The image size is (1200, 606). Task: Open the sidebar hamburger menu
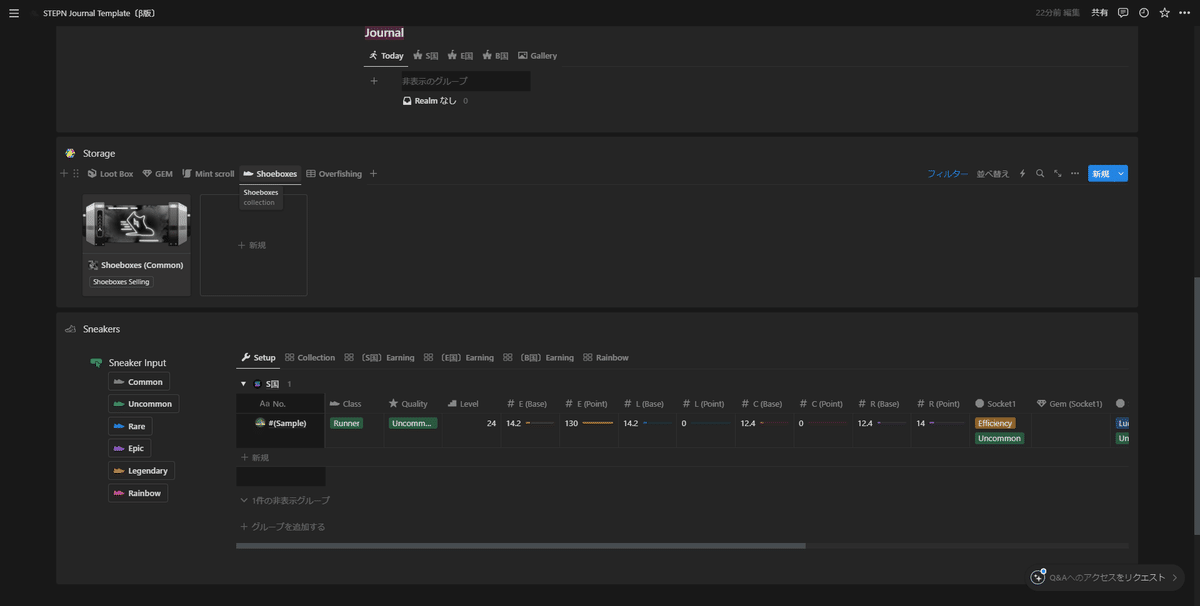[14, 13]
